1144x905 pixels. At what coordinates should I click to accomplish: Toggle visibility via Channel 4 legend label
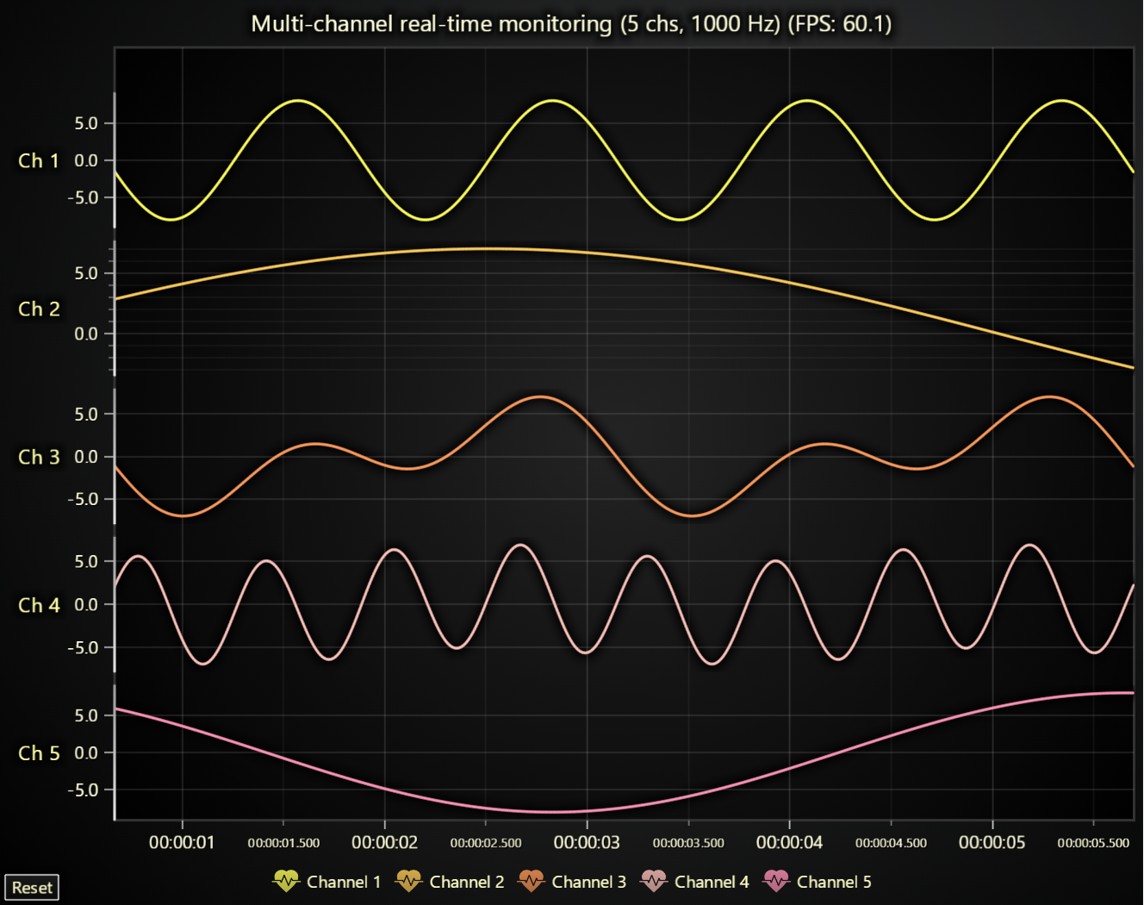711,882
